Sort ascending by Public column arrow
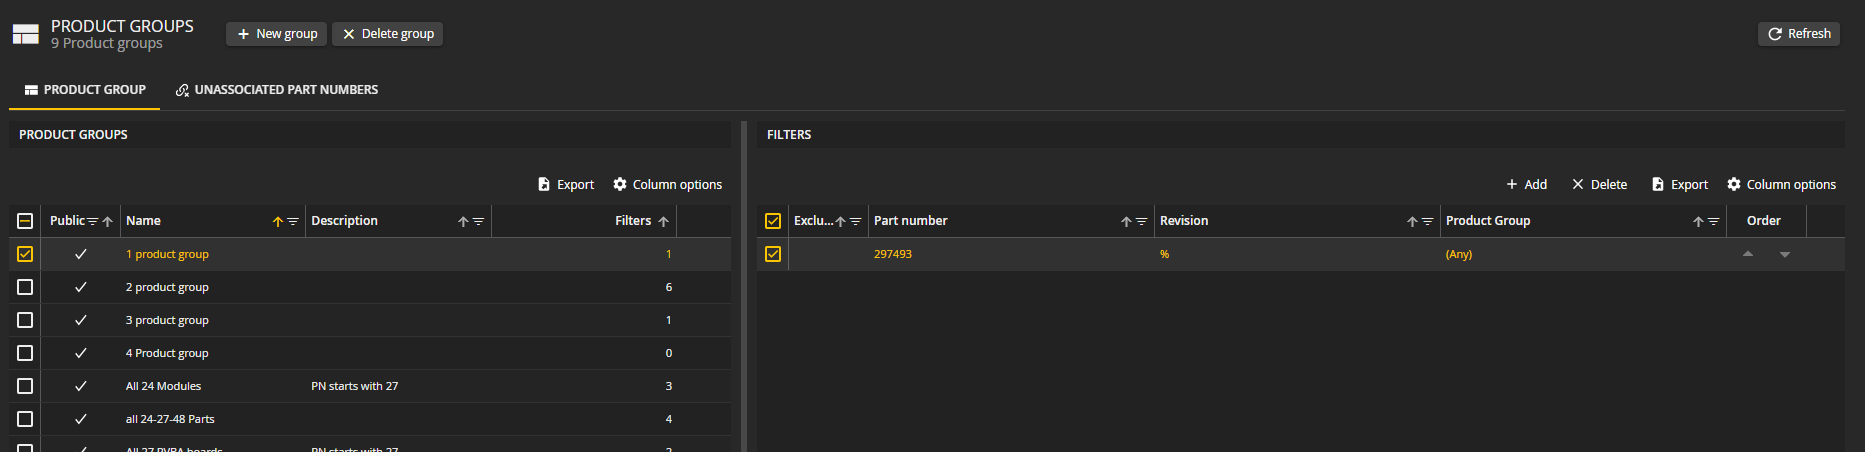1865x452 pixels. coord(108,222)
